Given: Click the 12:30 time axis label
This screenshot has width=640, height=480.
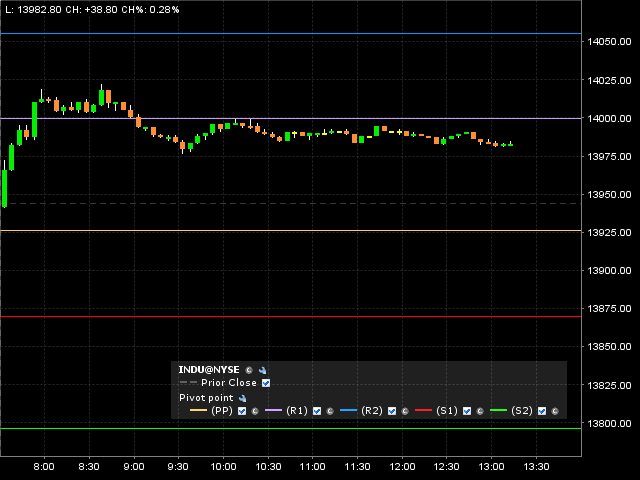Looking at the screenshot, I should [447, 467].
